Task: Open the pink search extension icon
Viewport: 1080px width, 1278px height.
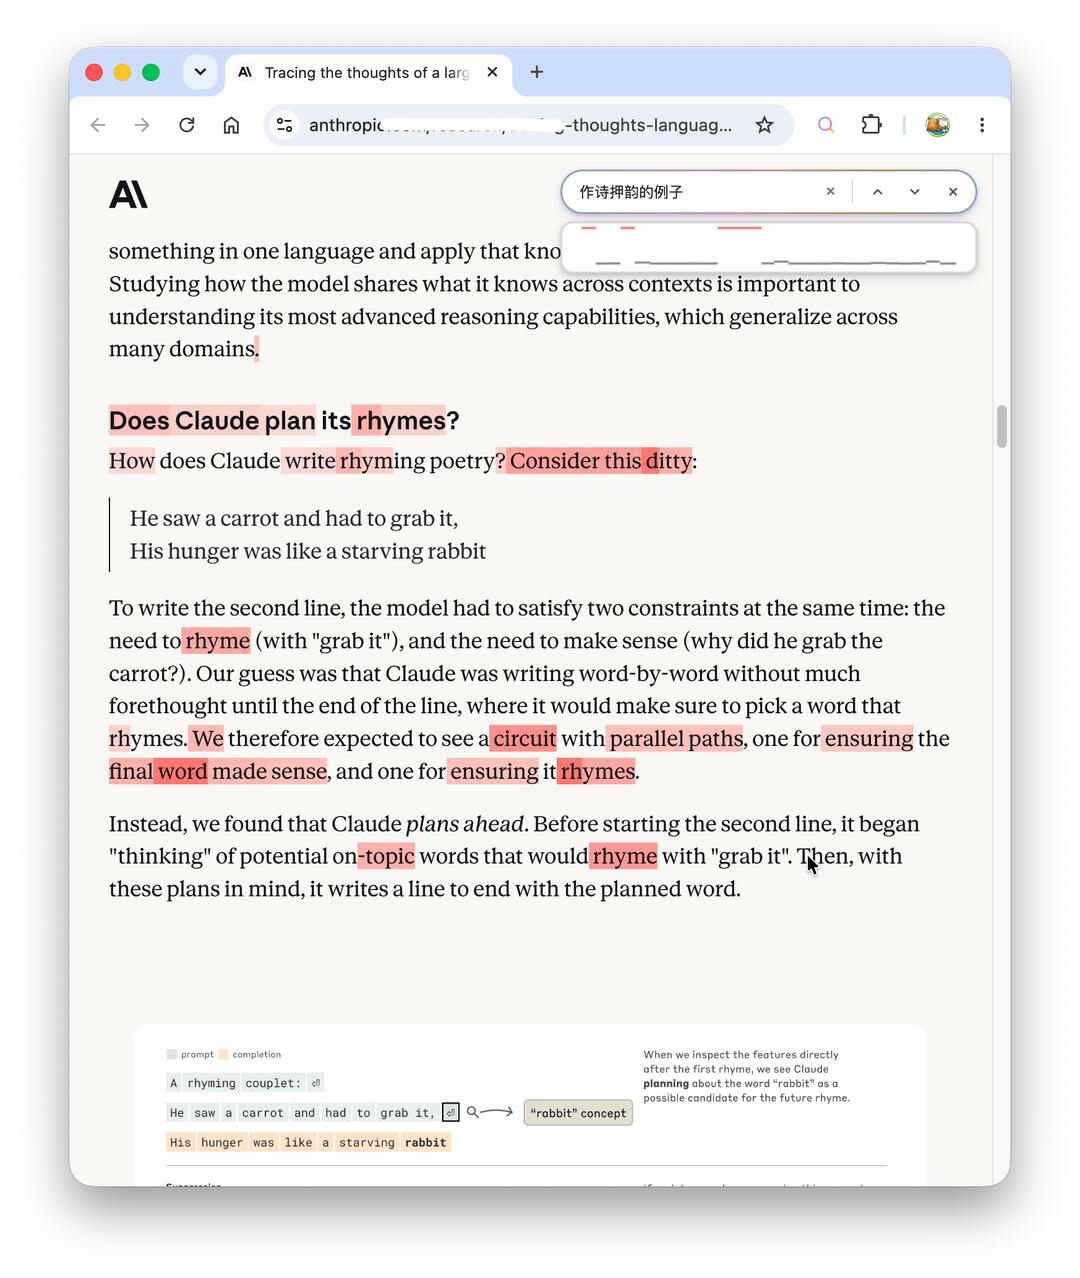Action: pos(826,125)
